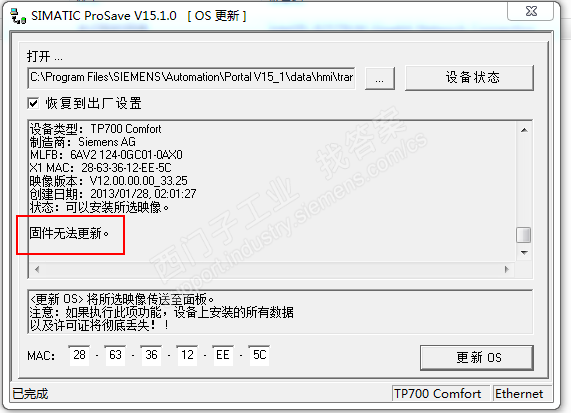
Task: Click the scroll down arrow in log
Action: 524,252
